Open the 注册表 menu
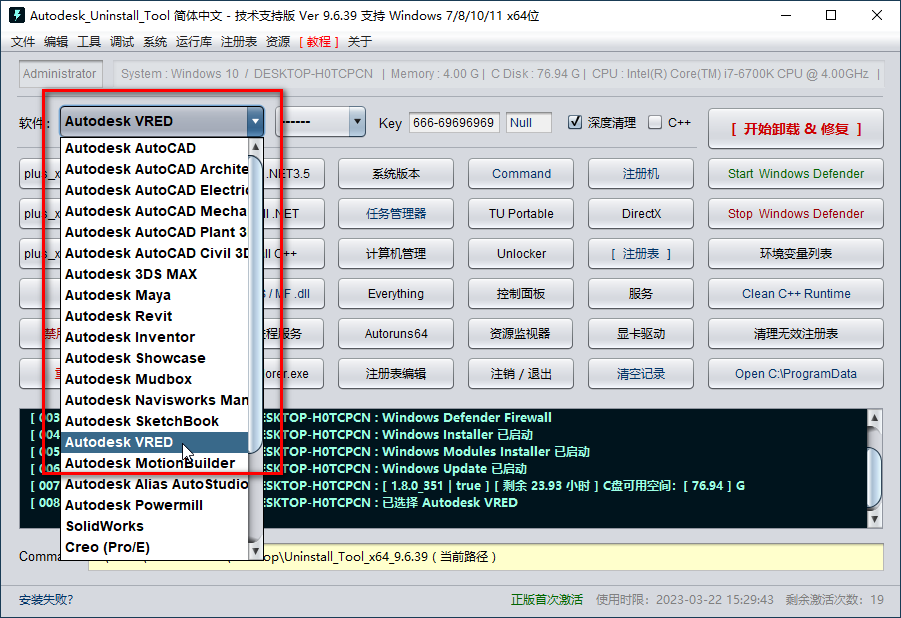901x618 pixels. click(238, 41)
